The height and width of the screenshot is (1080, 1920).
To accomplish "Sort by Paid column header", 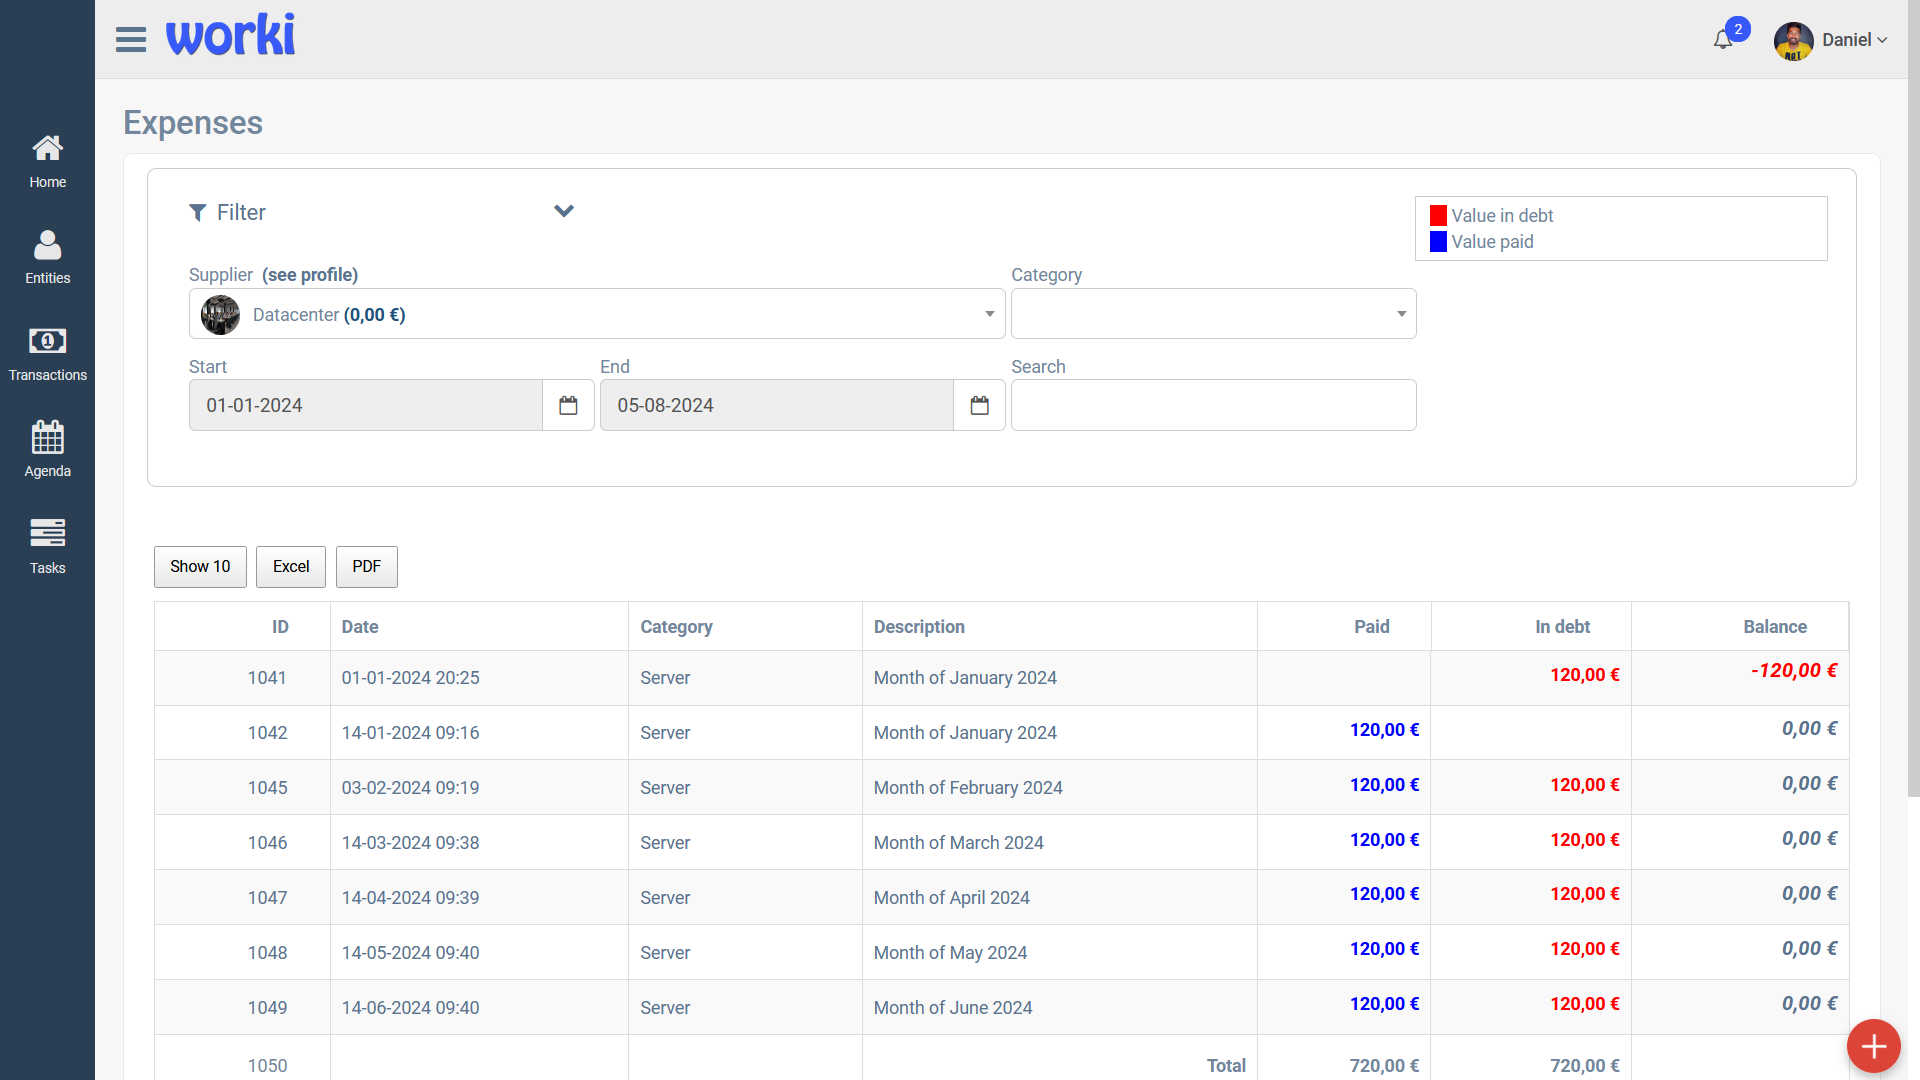I will (x=1344, y=627).
